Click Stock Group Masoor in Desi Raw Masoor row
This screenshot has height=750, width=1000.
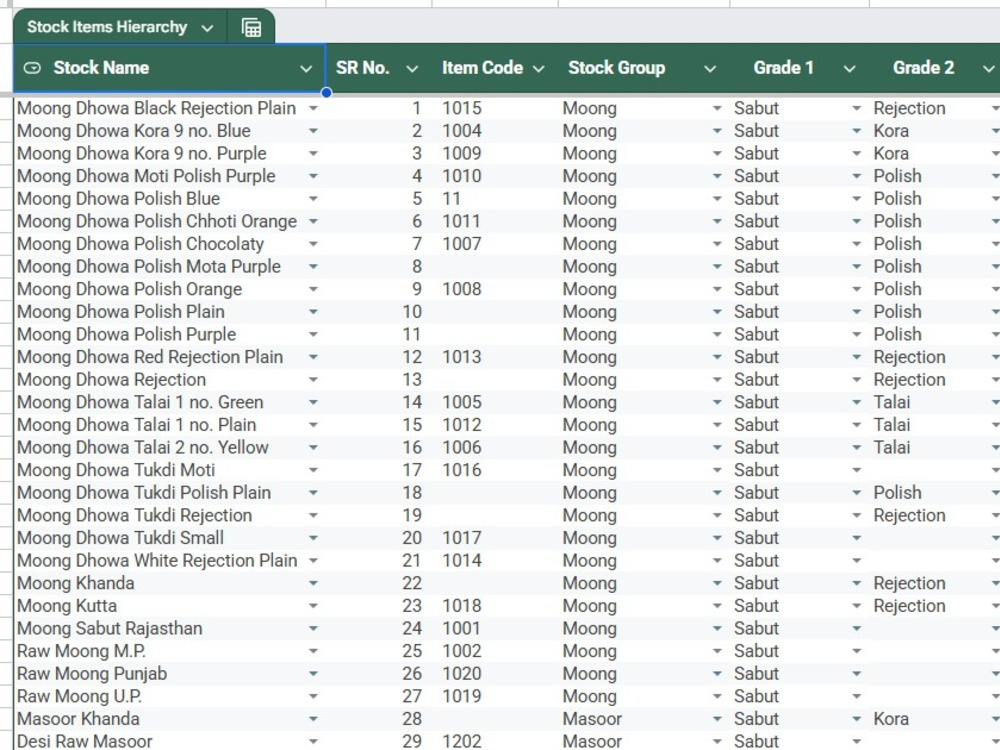pos(592,741)
